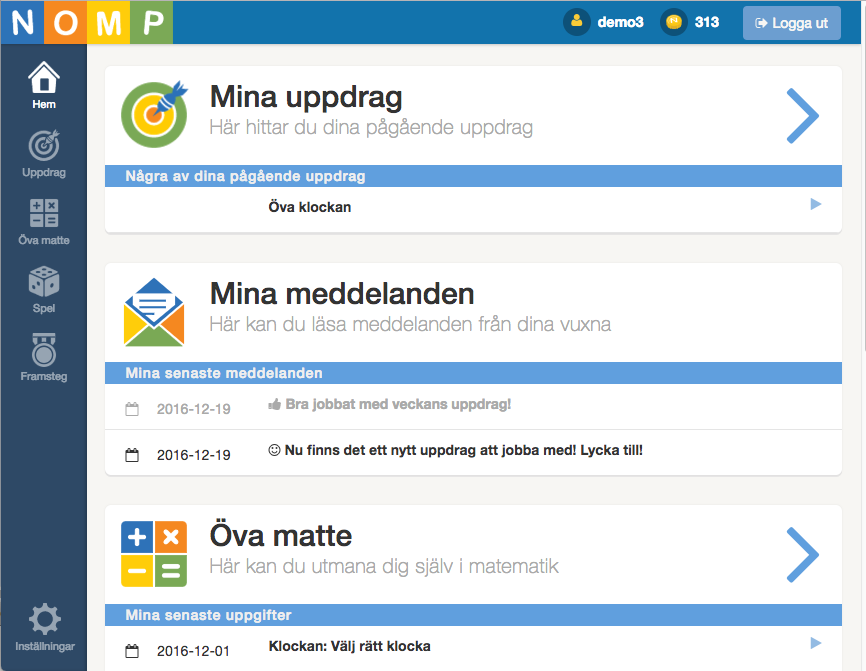Click the Mina meddelanden envelope icon
The width and height of the screenshot is (866, 671).
154,312
